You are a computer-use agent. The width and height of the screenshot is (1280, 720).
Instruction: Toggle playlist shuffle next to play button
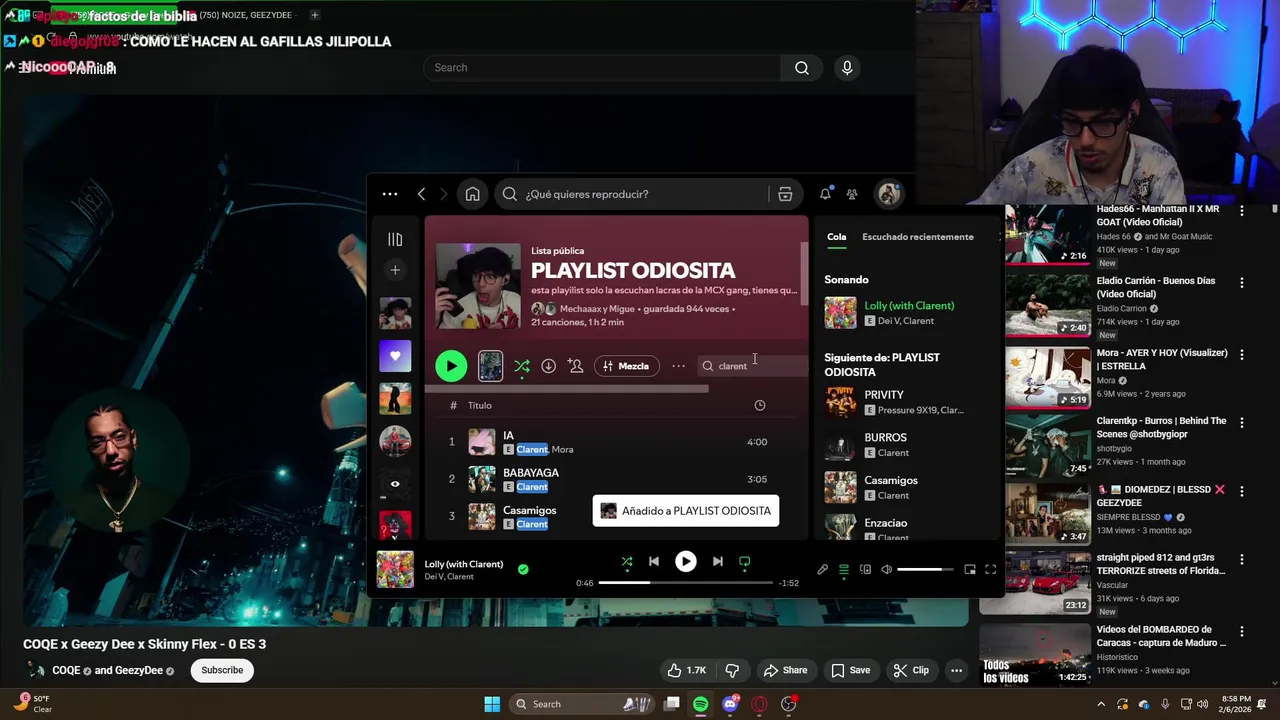[x=522, y=366]
